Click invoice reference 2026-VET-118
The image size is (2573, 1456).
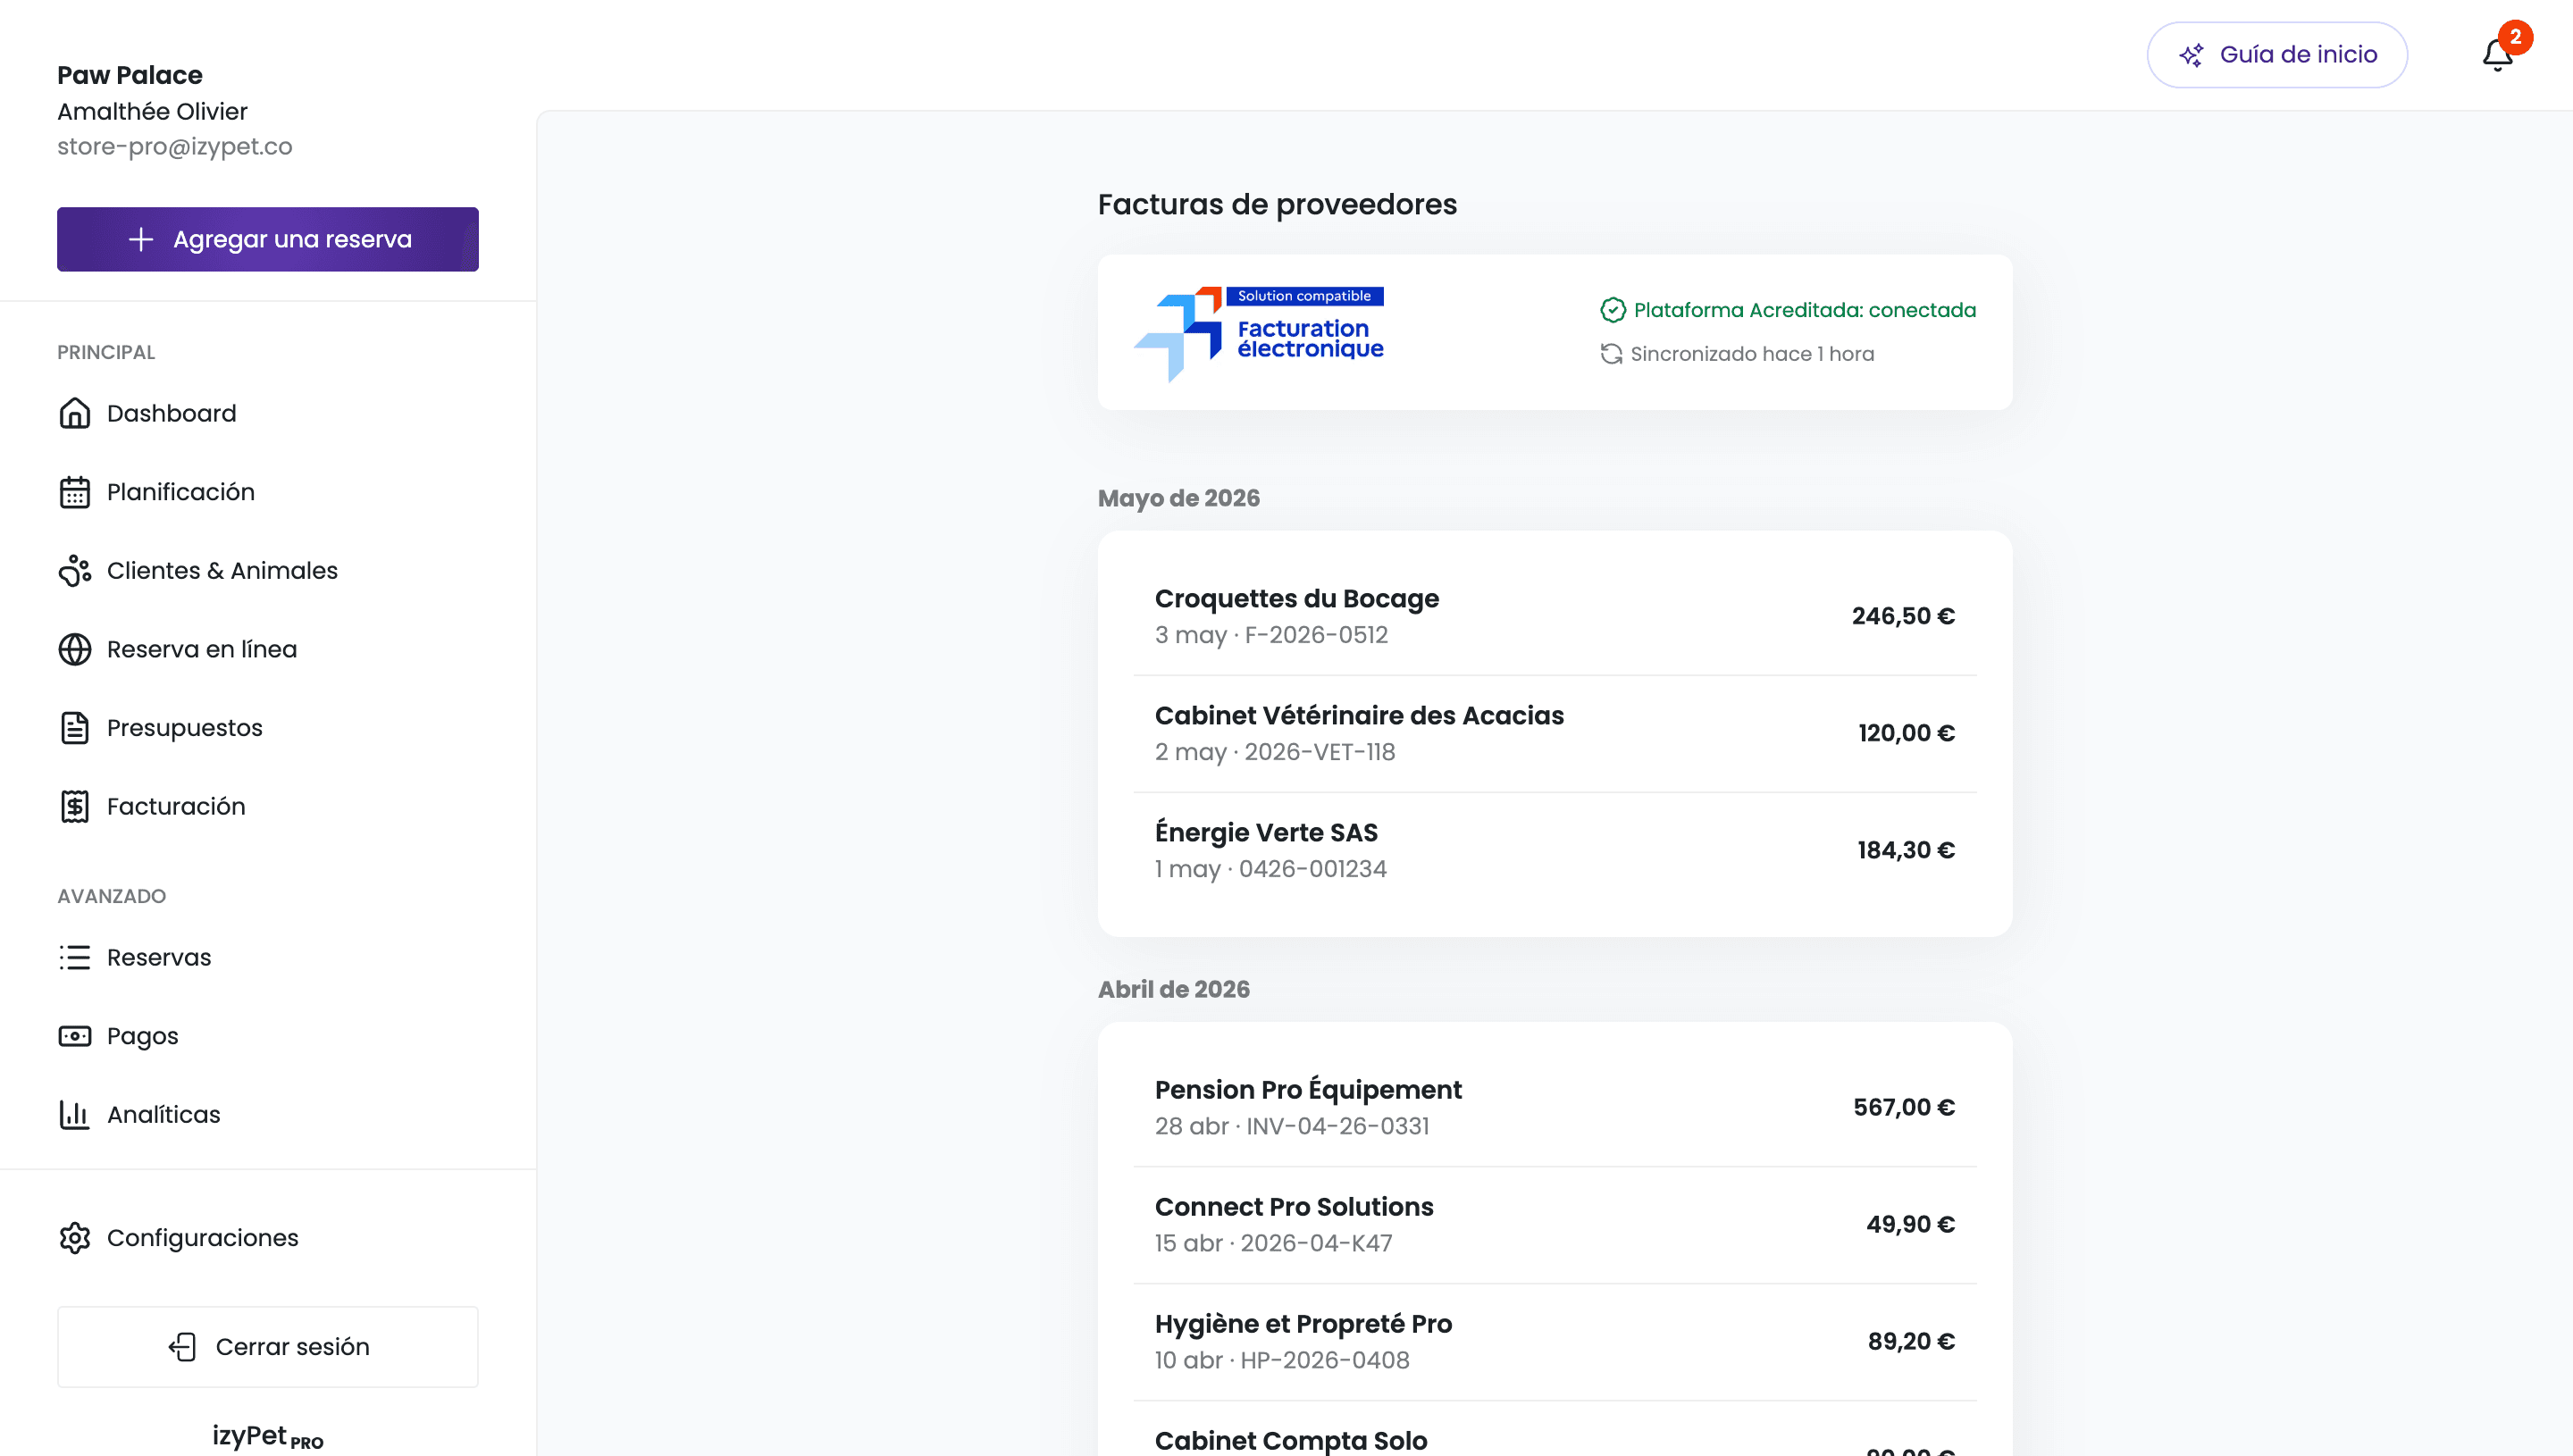1319,752
